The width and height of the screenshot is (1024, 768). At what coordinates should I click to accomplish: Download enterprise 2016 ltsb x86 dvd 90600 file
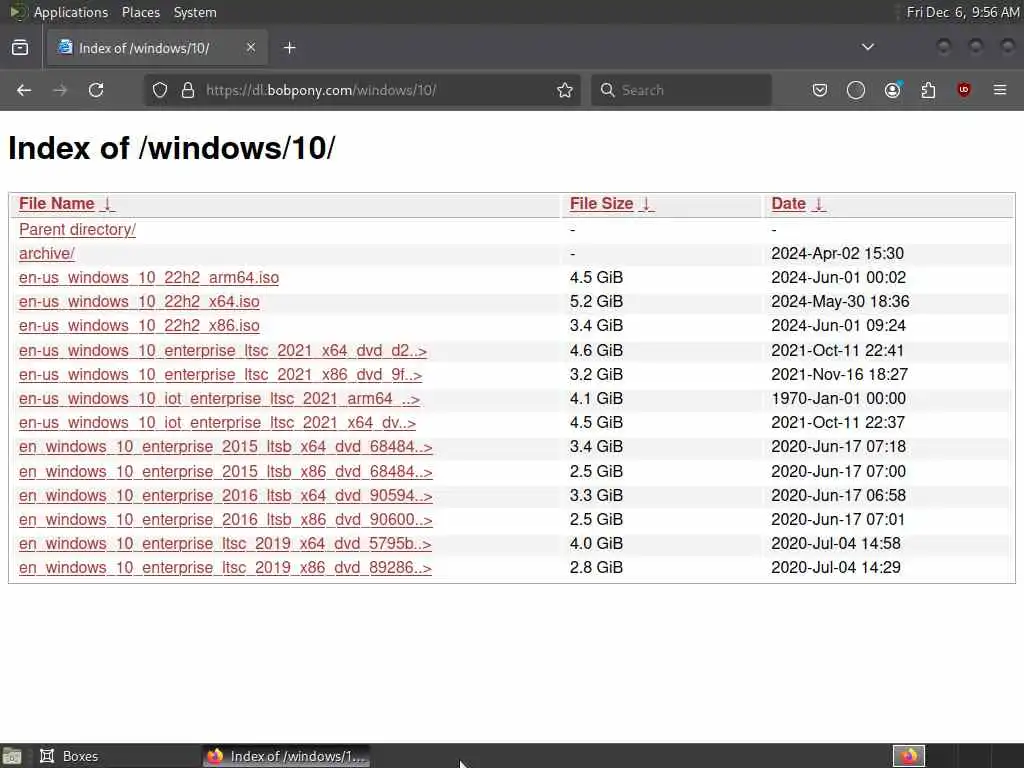tap(226, 520)
